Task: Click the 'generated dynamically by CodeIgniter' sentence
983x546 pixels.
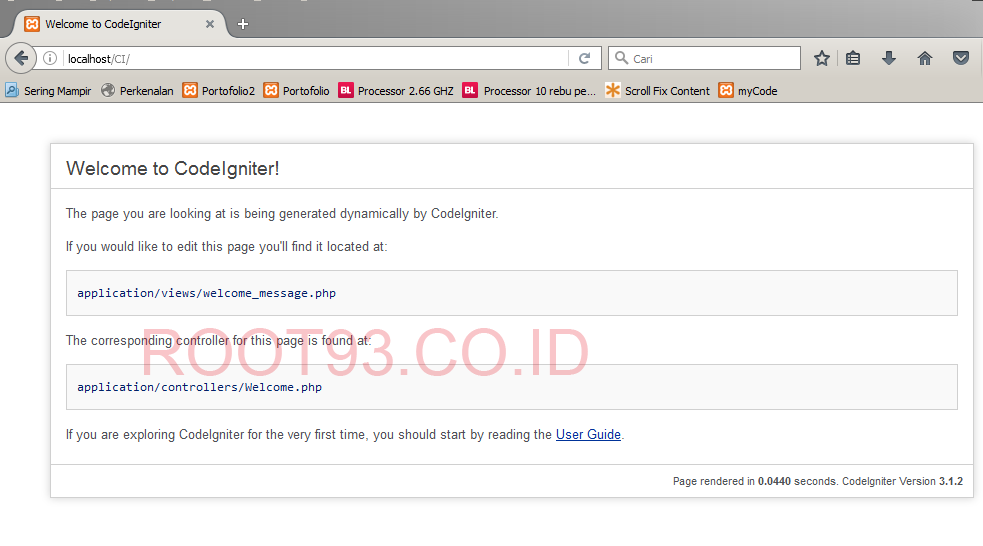Action: click(x=282, y=213)
